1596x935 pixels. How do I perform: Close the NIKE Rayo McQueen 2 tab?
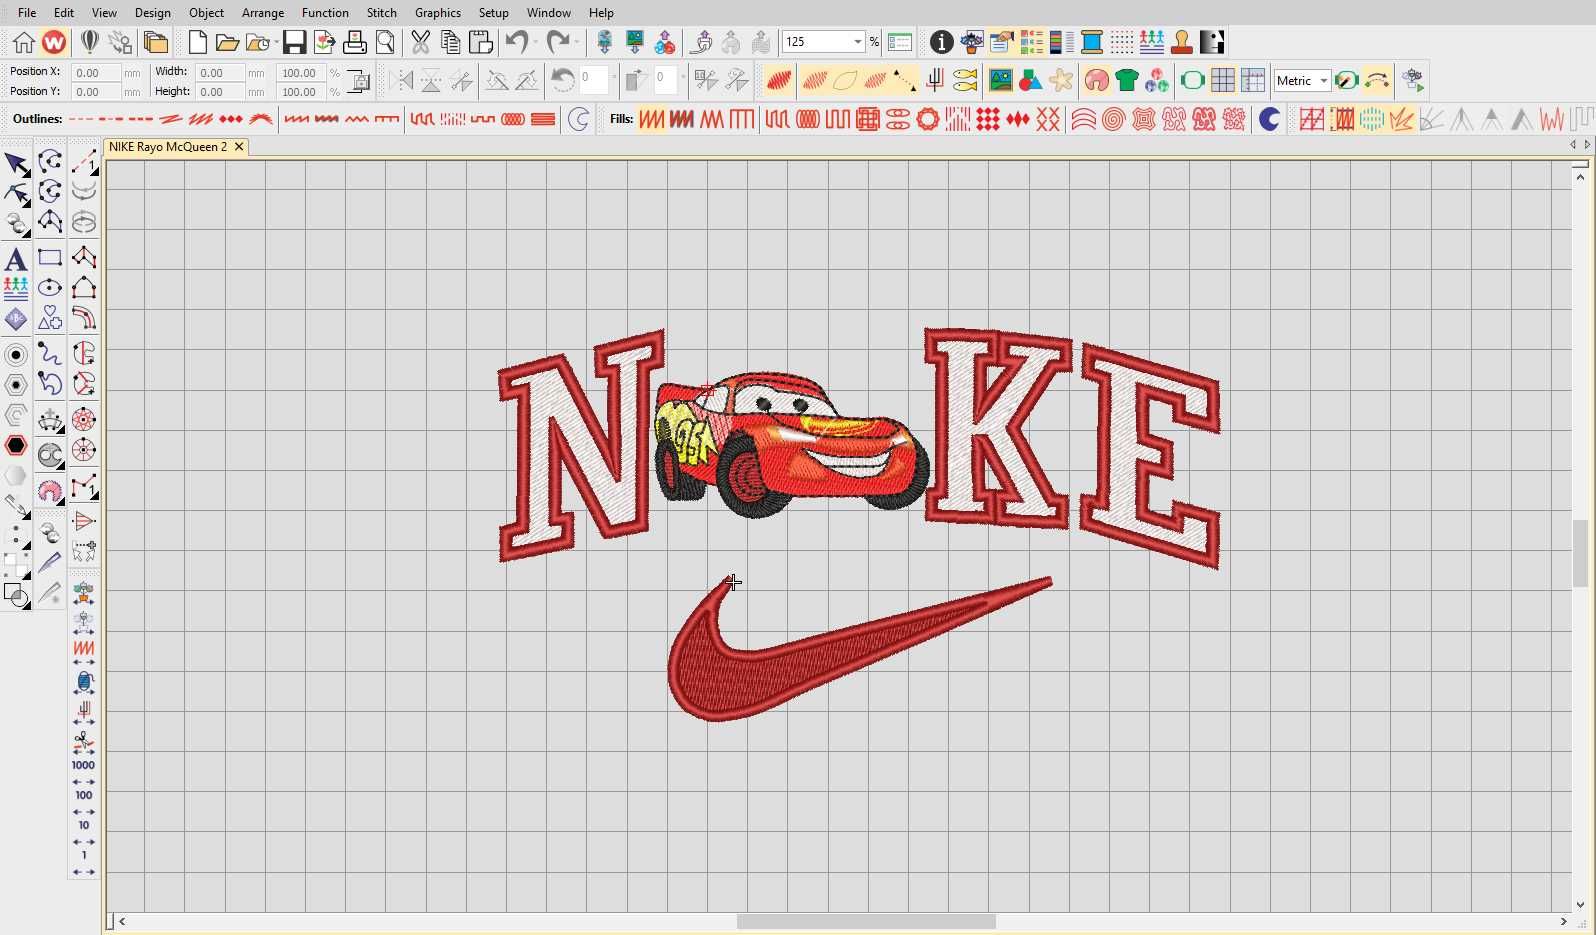tap(239, 146)
